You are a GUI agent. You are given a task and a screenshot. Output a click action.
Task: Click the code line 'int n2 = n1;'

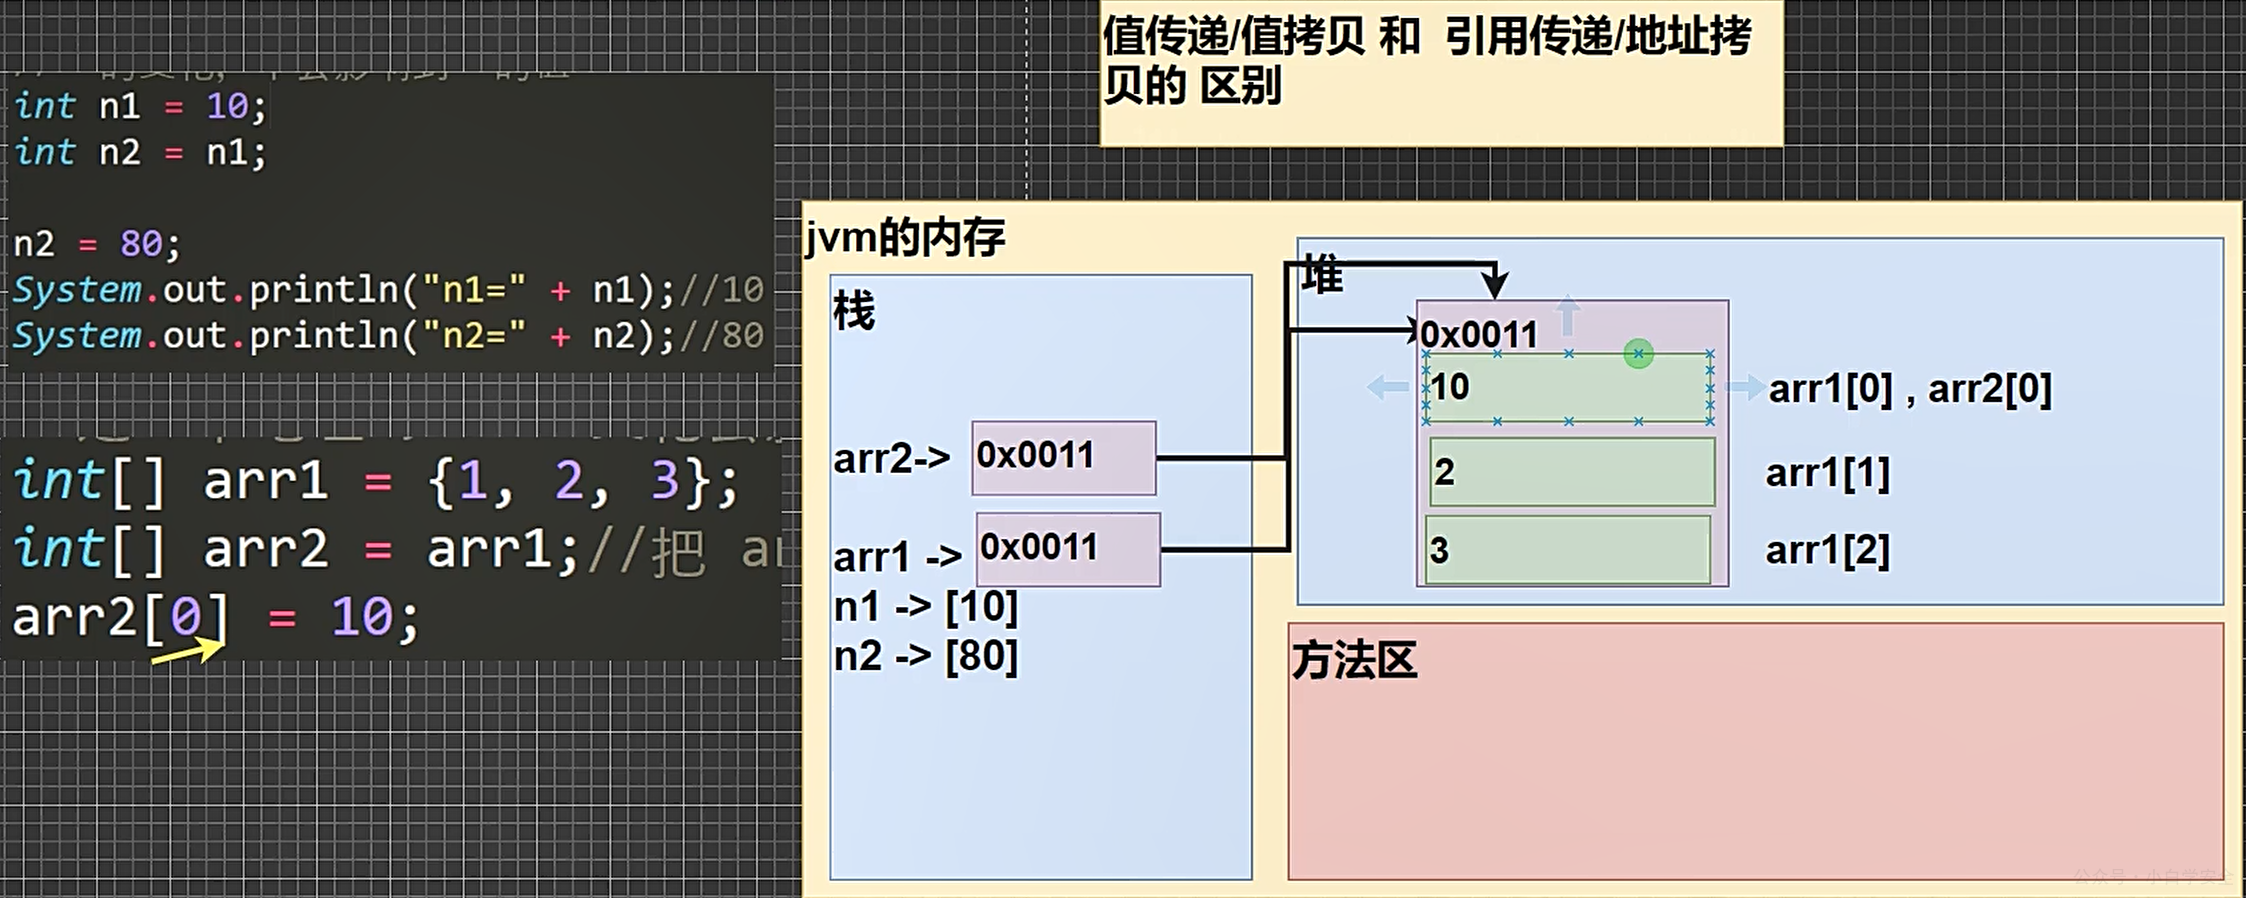point(140,152)
